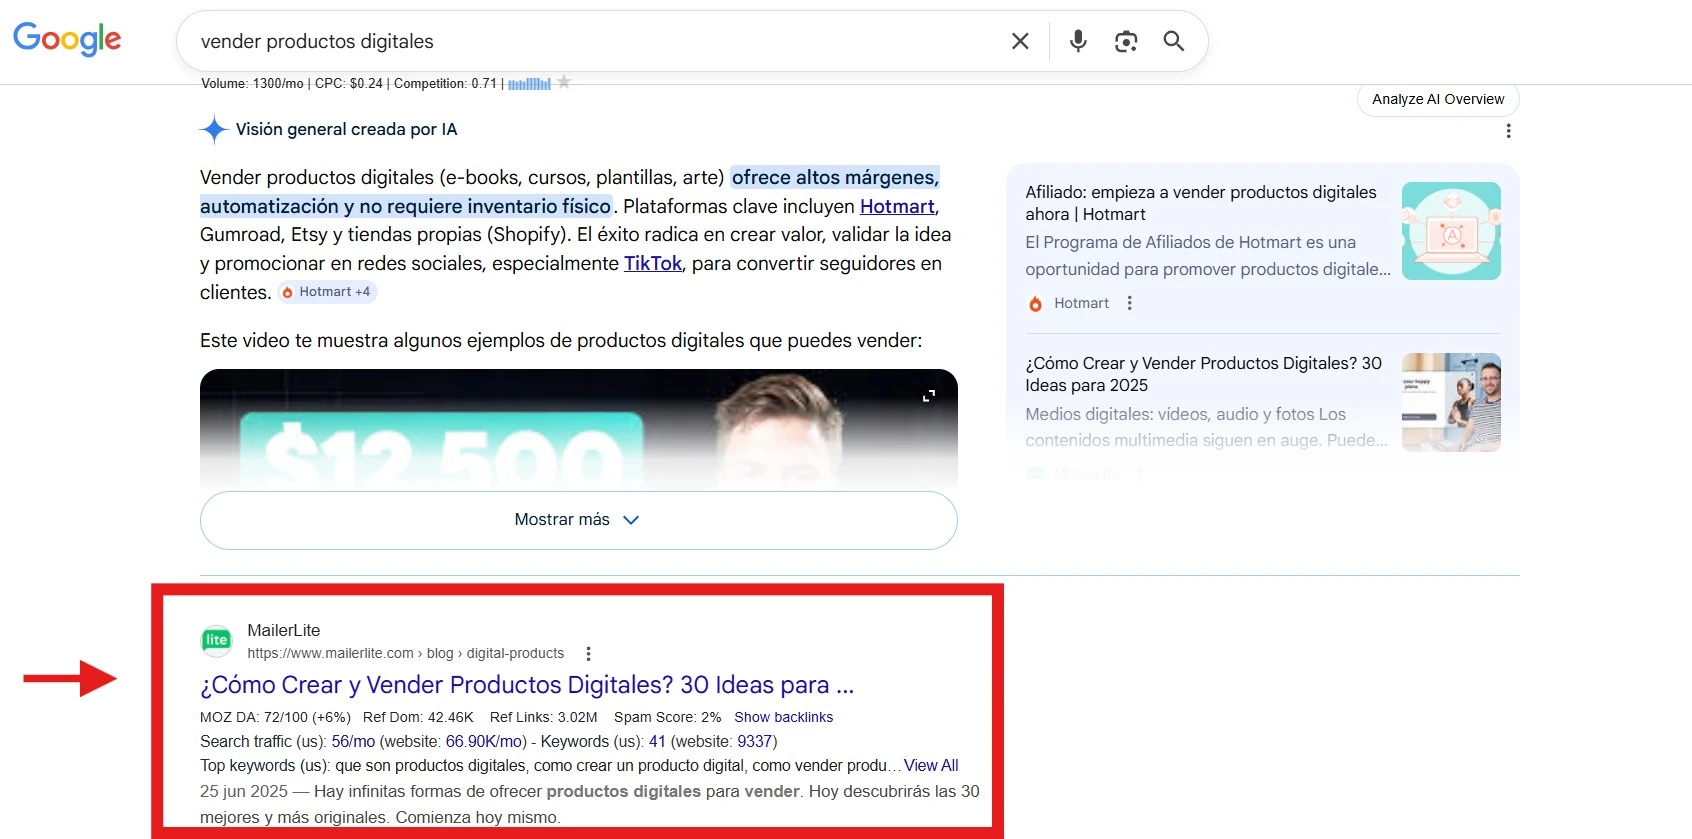Click View All top keywords link
Viewport: 1692px width, 839px height.
tap(931, 765)
